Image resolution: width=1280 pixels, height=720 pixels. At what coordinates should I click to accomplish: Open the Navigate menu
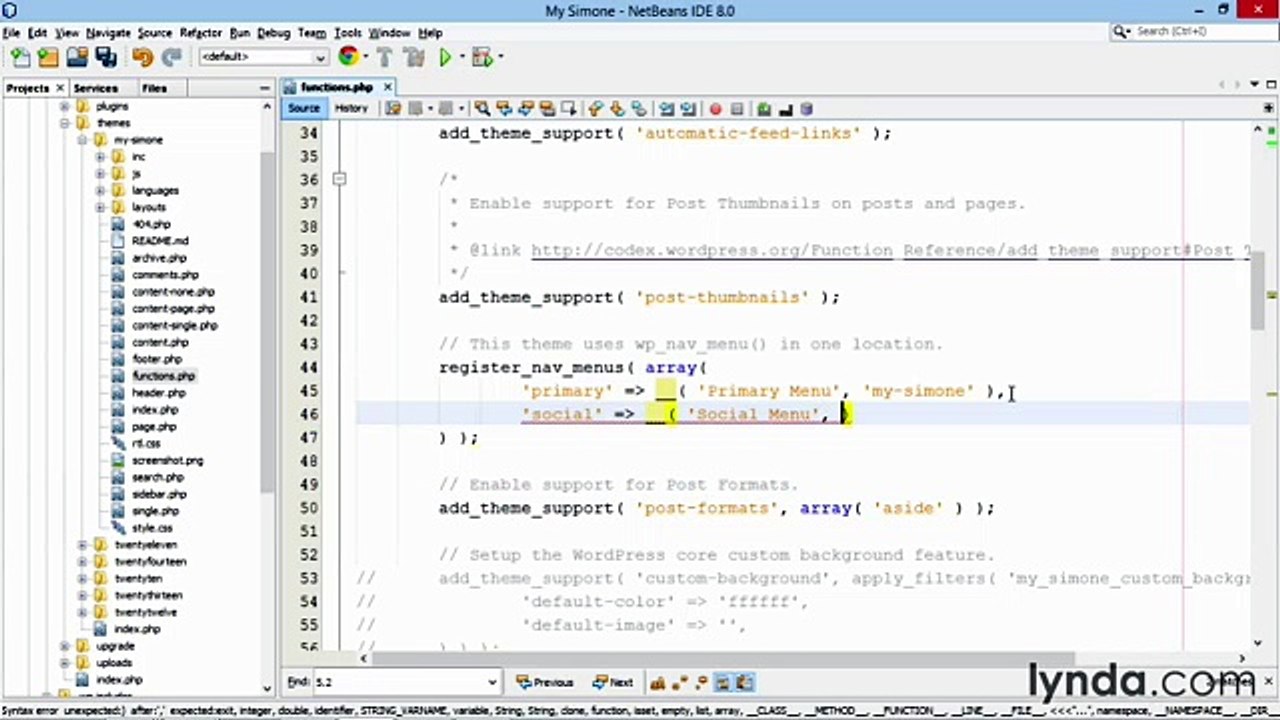108,33
